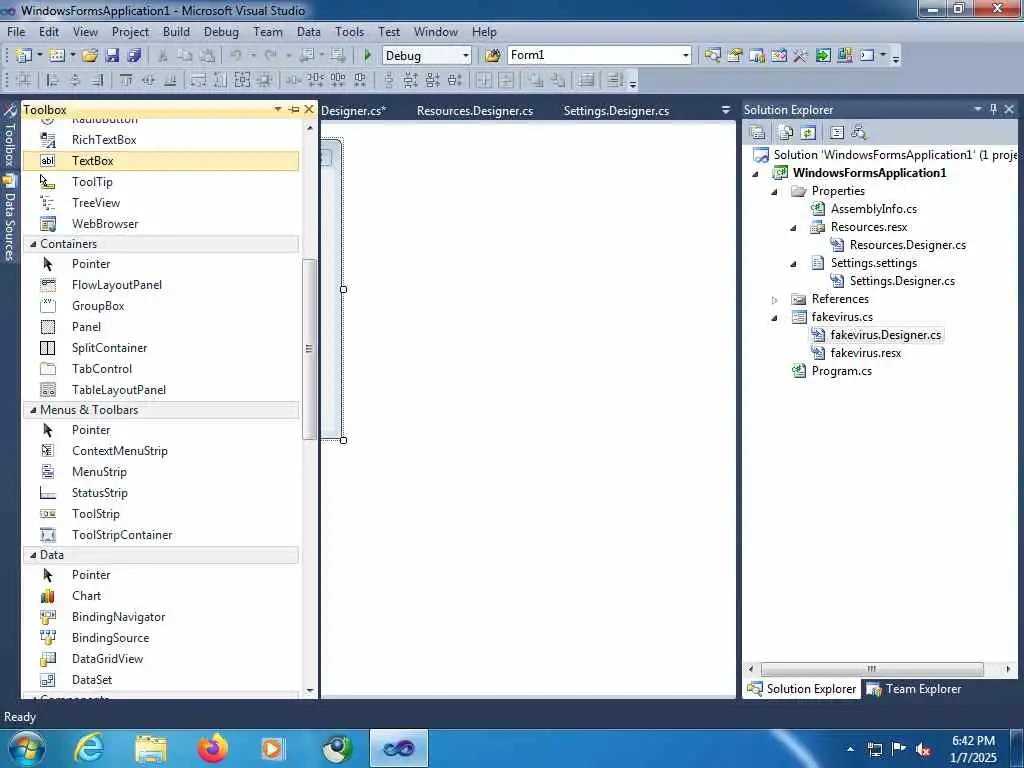This screenshot has height=768, width=1024.
Task: Select the Chart control under Data
Action: [x=161, y=596]
